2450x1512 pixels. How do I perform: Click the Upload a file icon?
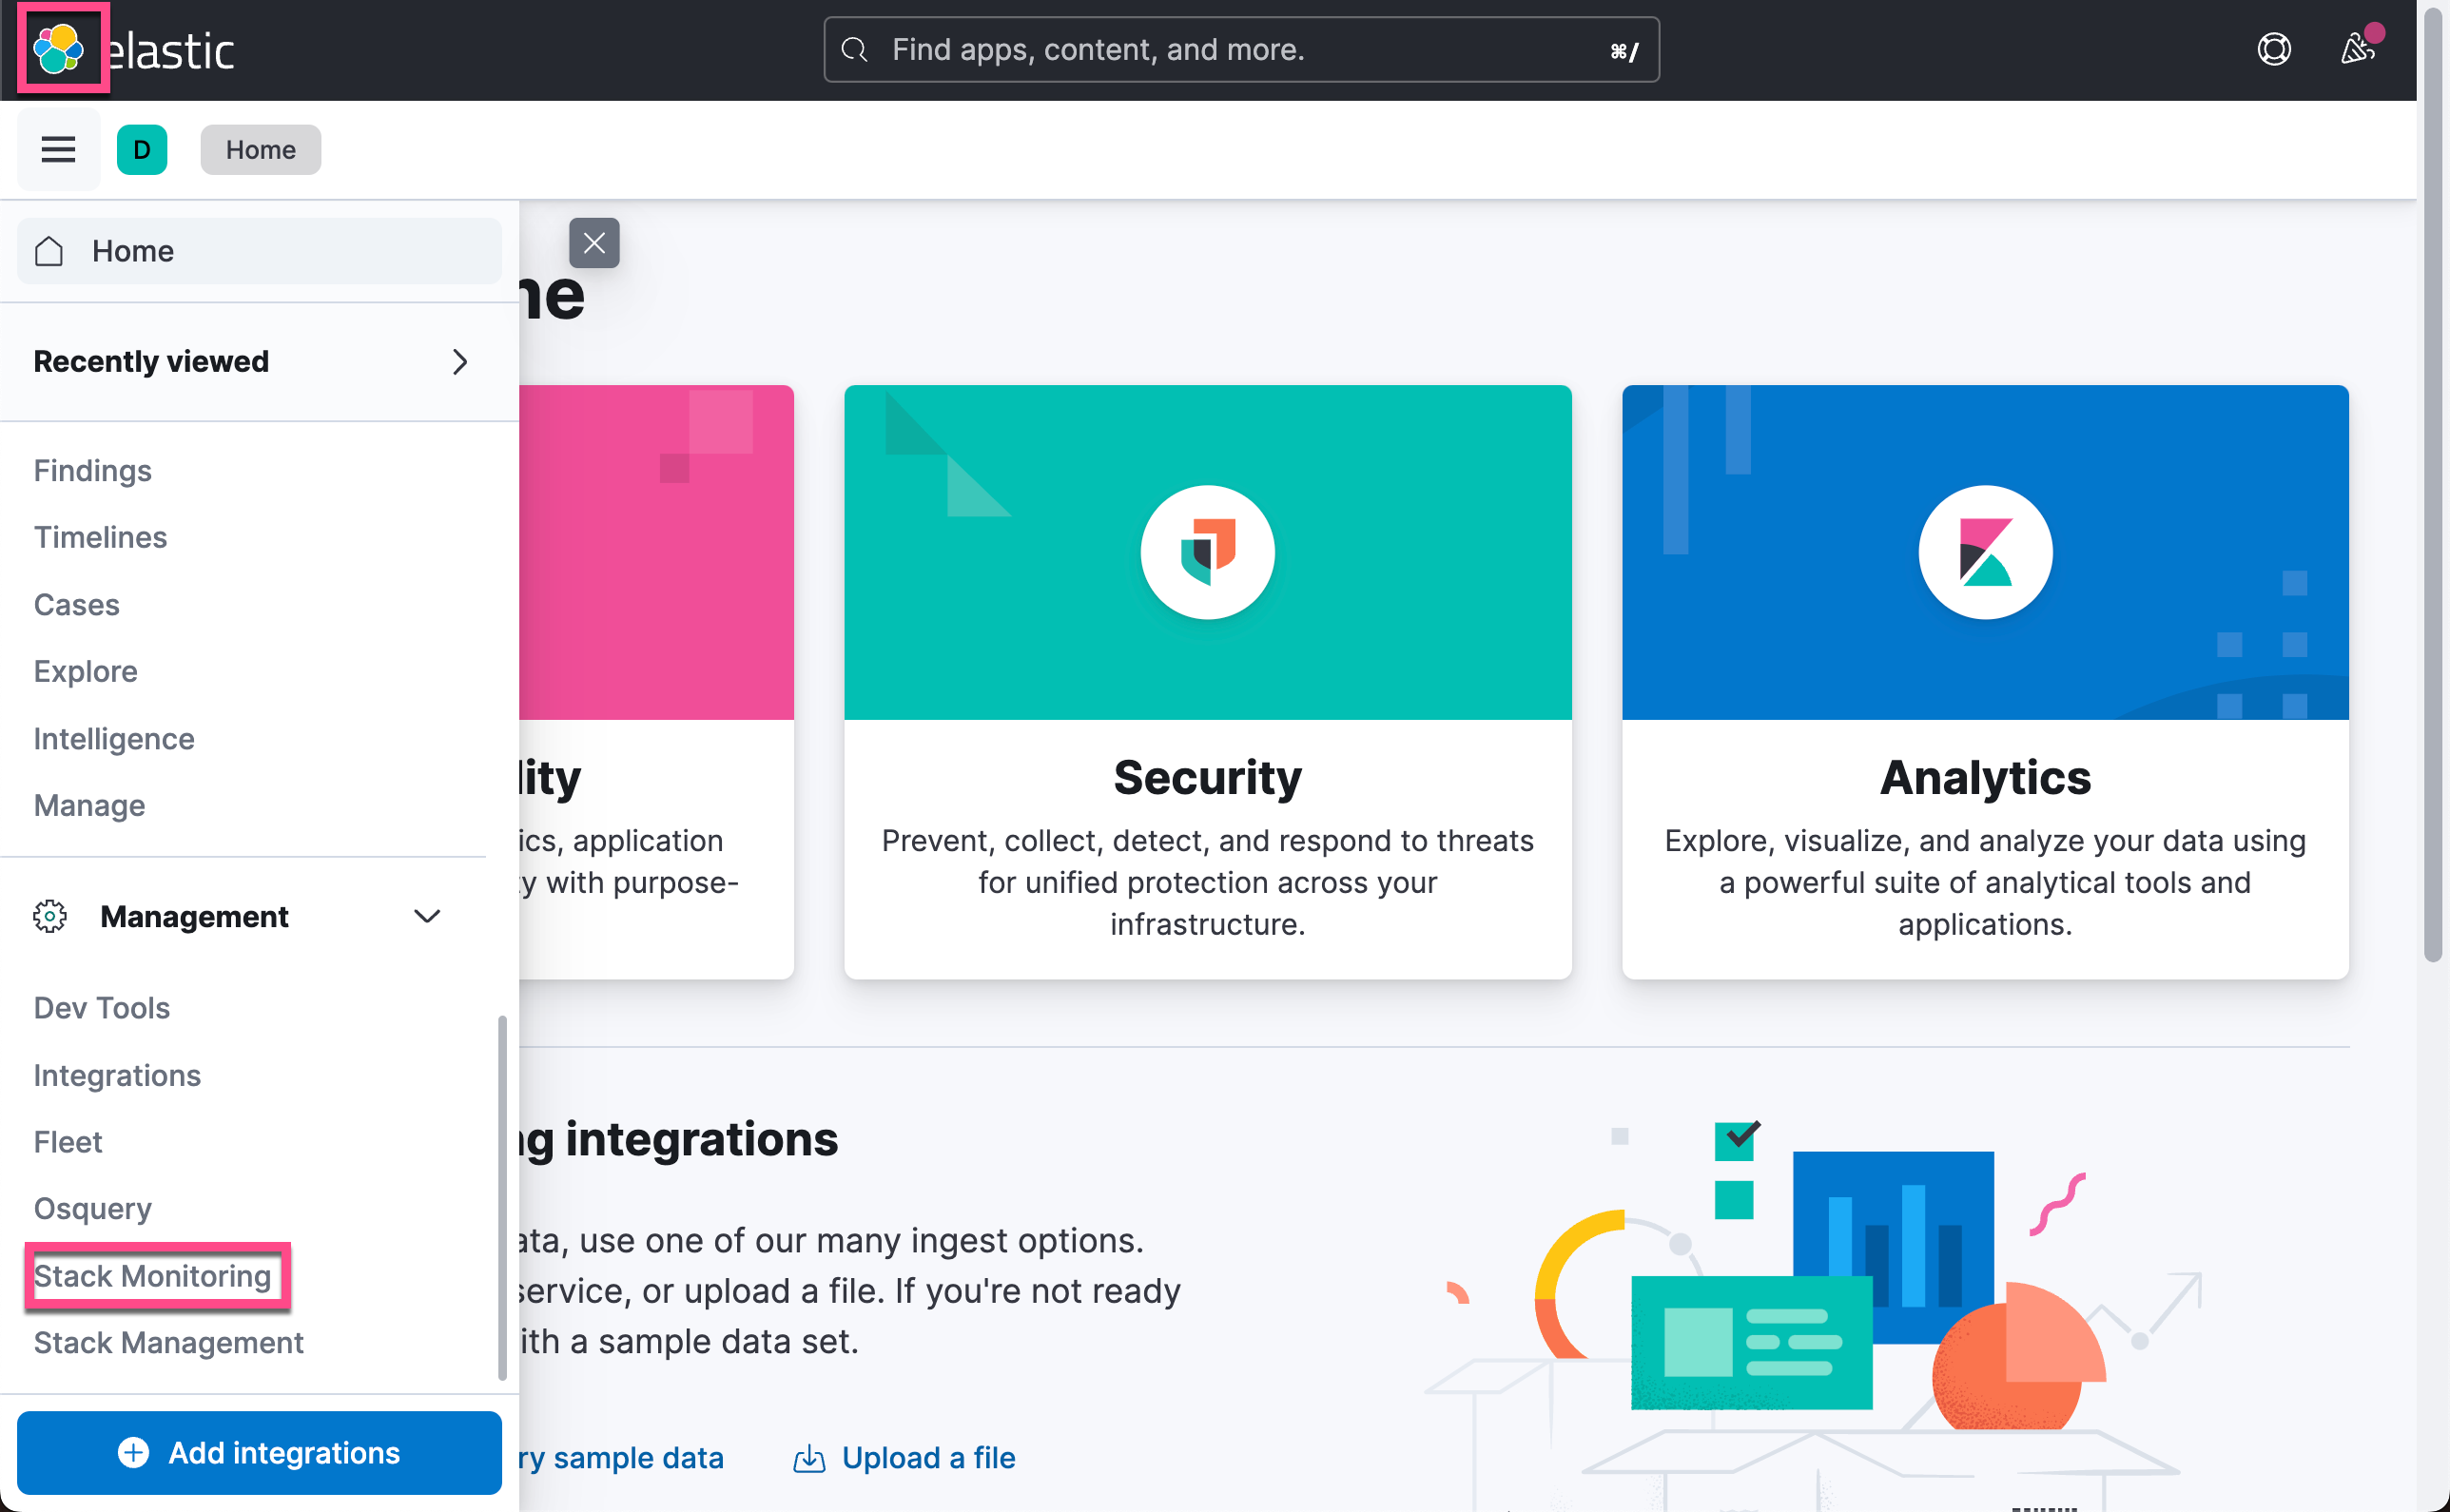click(x=809, y=1459)
